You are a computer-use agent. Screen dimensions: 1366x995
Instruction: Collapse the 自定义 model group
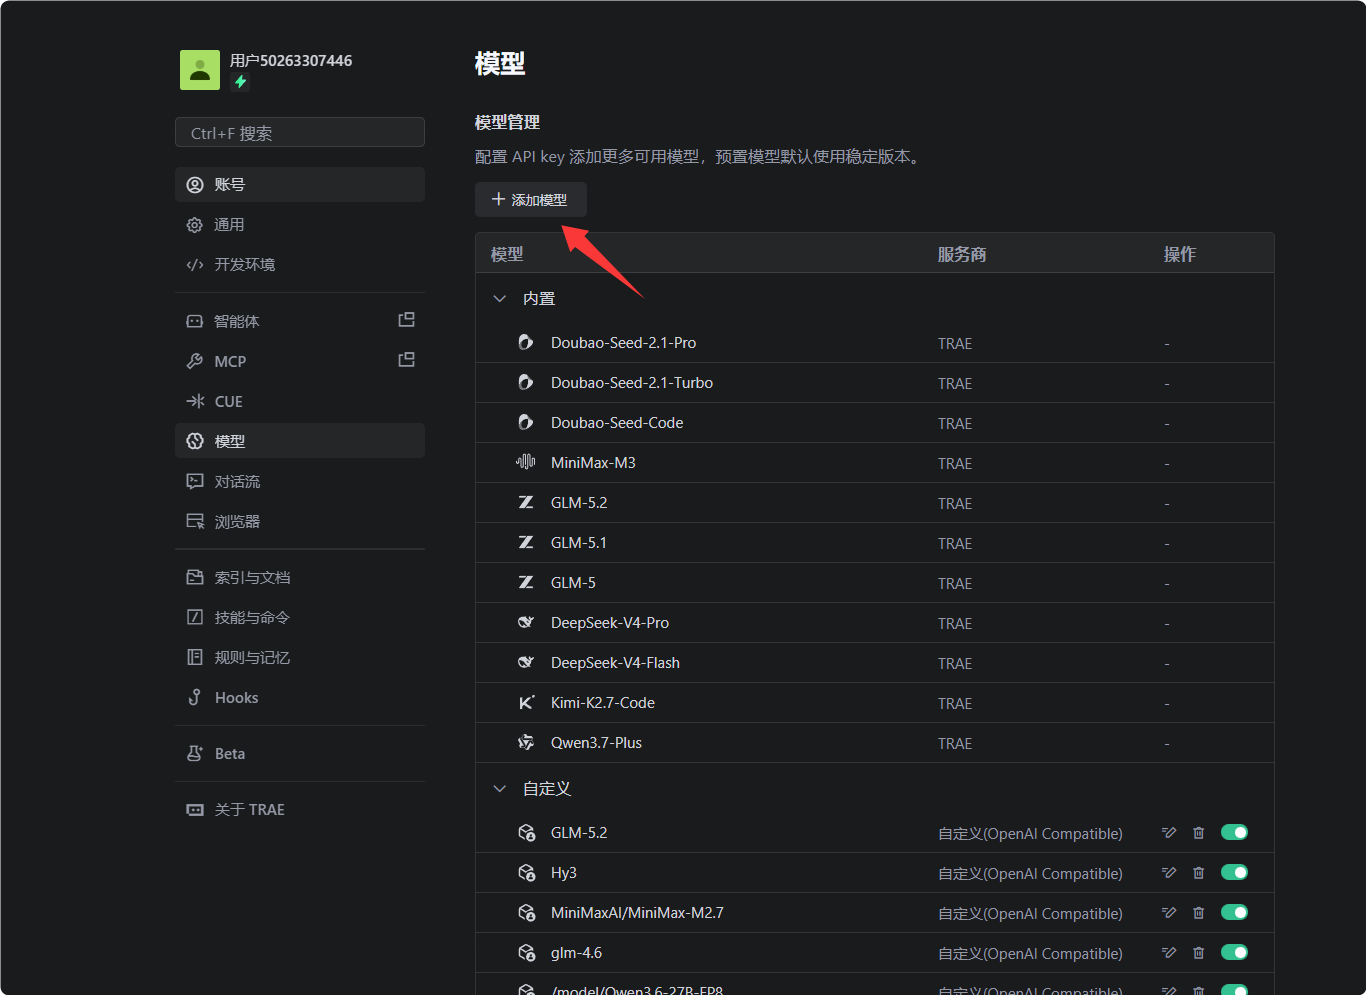tap(500, 789)
